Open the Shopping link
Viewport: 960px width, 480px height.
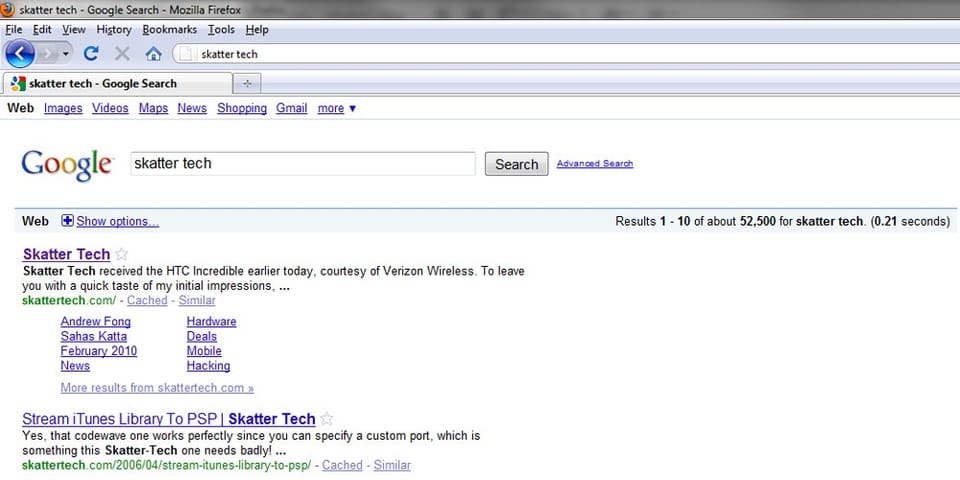[x=242, y=108]
